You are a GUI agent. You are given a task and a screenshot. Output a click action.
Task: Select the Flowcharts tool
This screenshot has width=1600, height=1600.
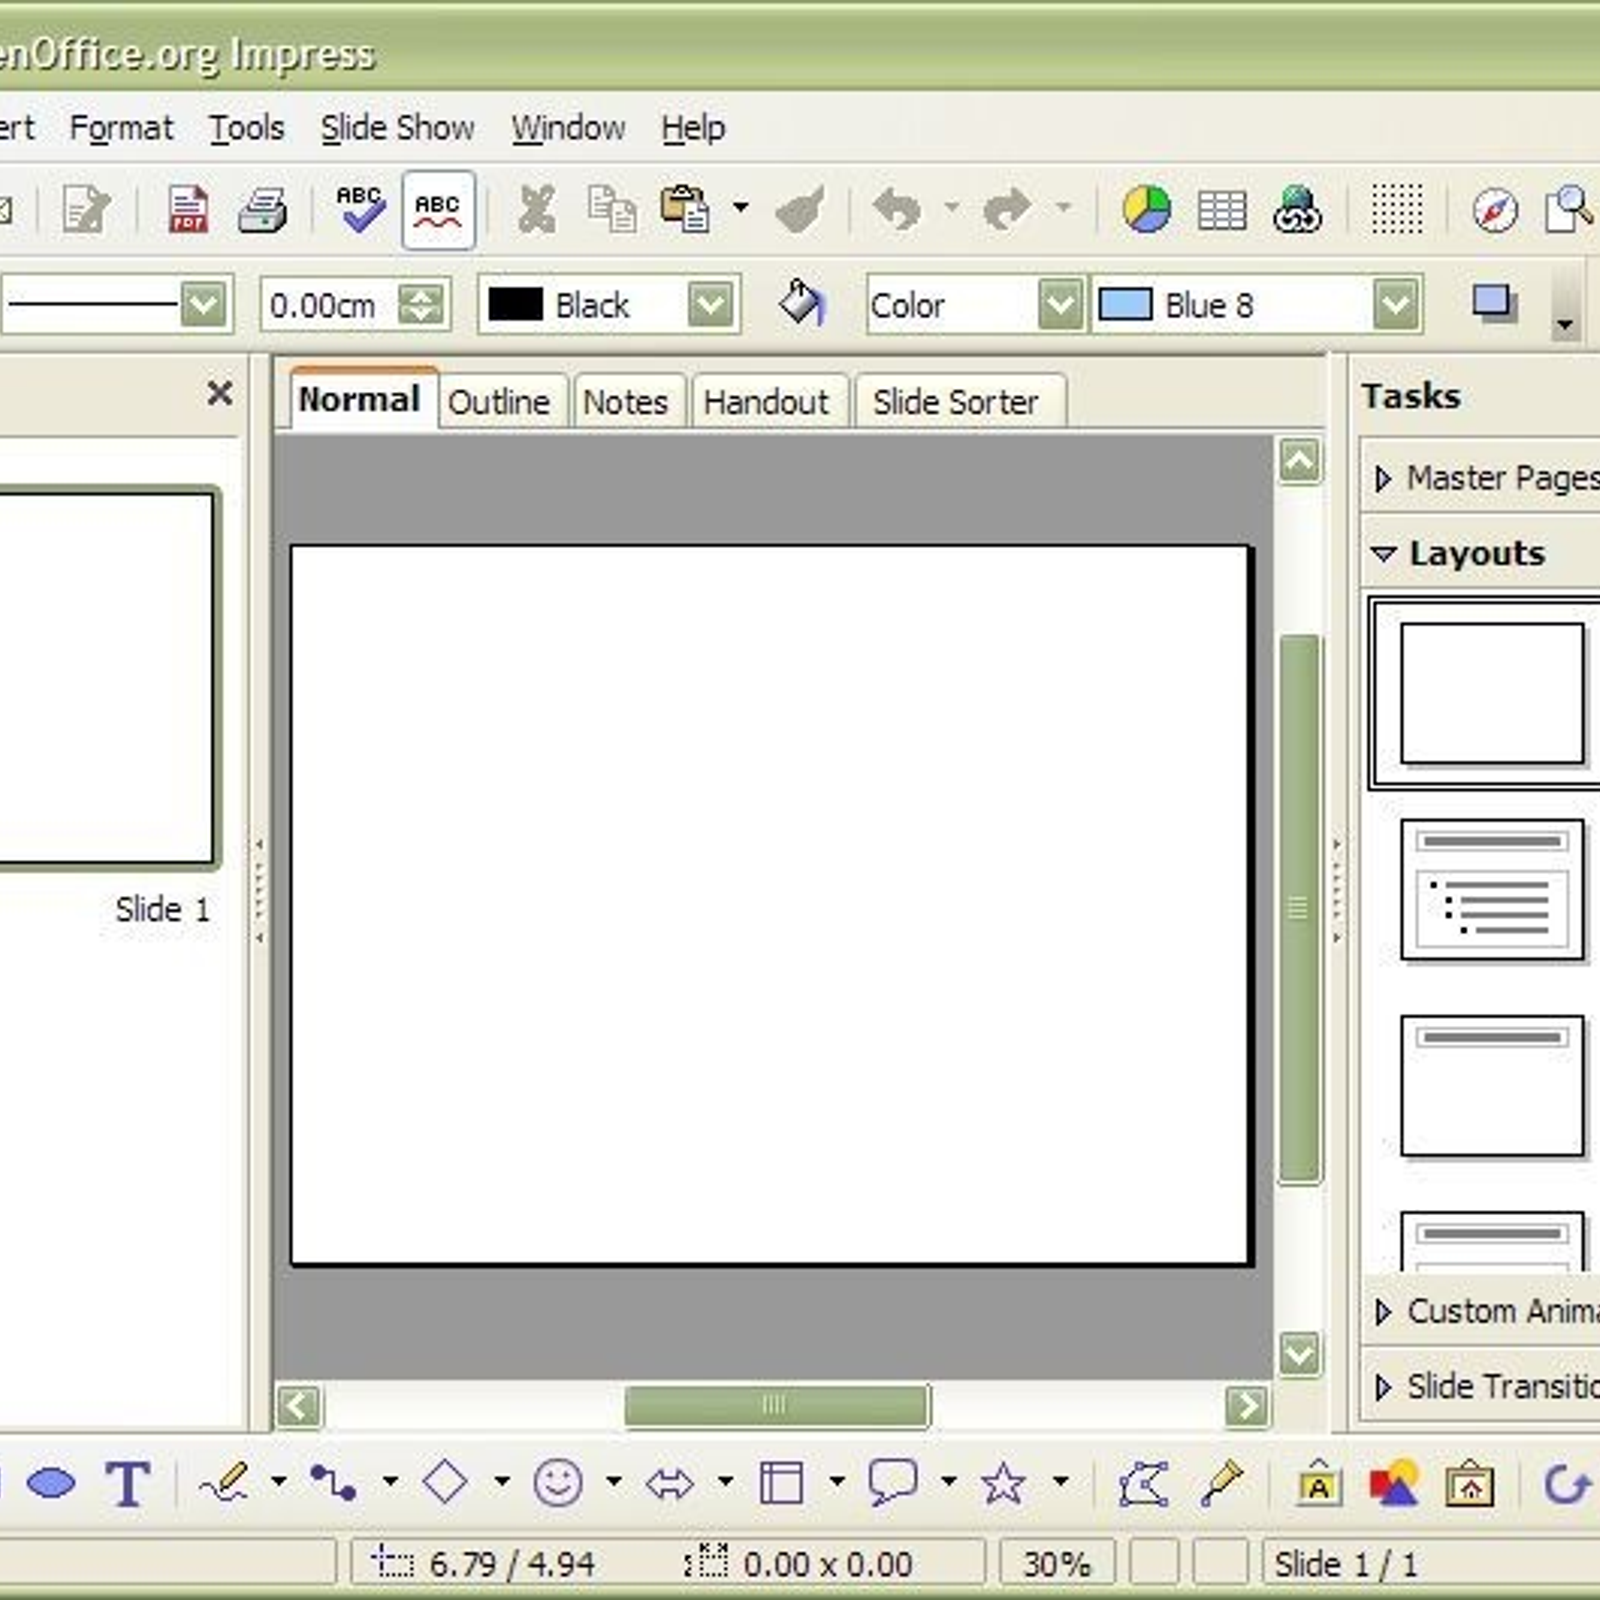tap(781, 1482)
